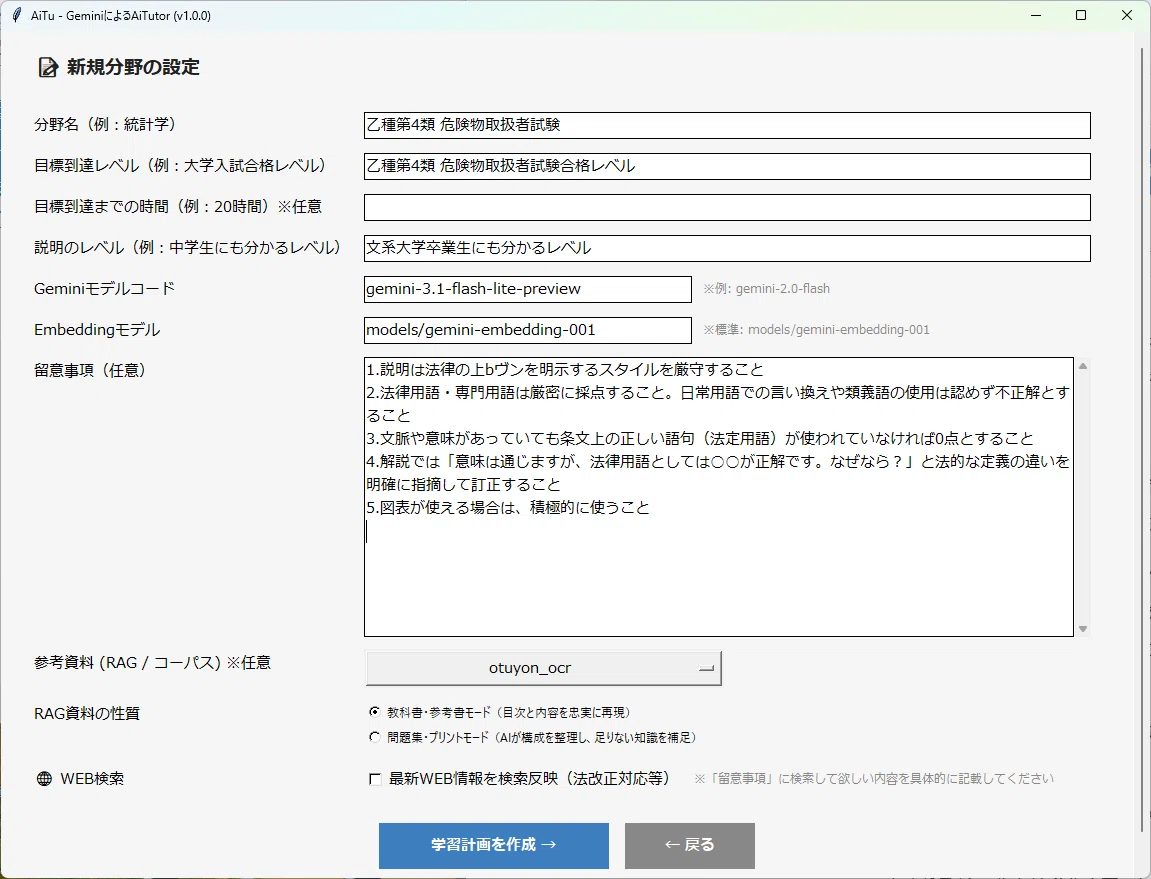The height and width of the screenshot is (879, 1151).
Task: Select 教科書・参考書モード radio button
Action: coord(374,712)
